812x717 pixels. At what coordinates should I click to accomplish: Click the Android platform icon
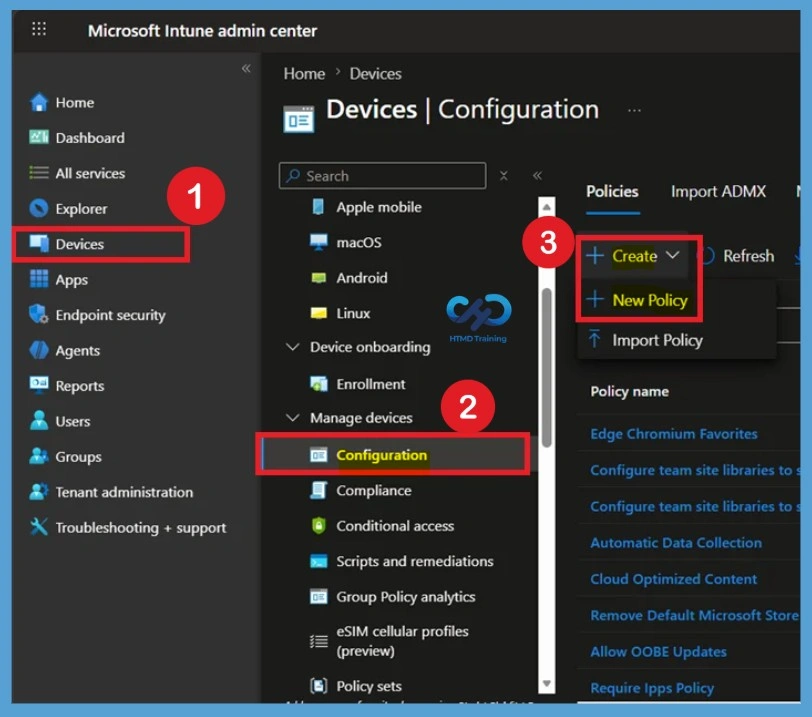coord(318,278)
